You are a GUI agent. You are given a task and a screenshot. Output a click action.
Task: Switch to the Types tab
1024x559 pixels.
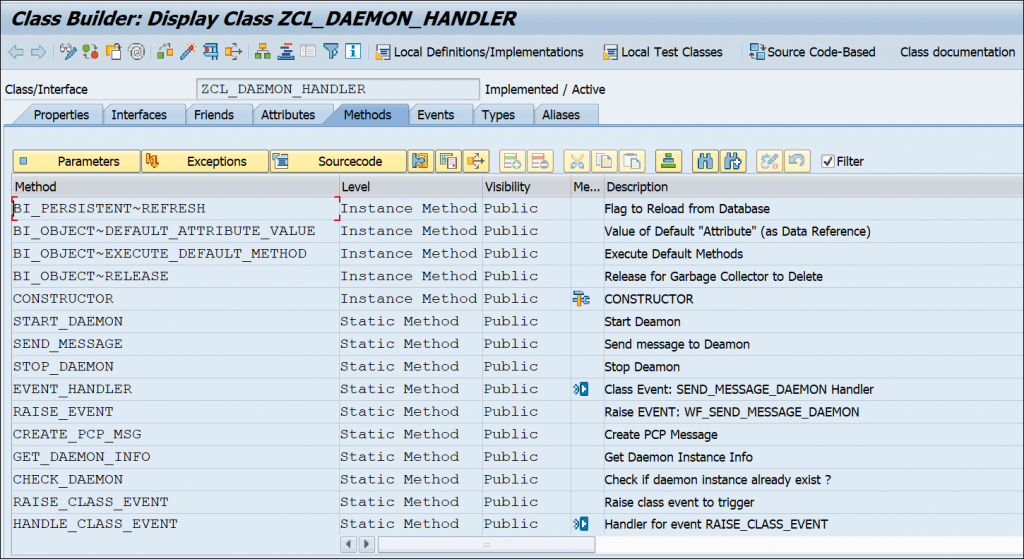[x=498, y=114]
